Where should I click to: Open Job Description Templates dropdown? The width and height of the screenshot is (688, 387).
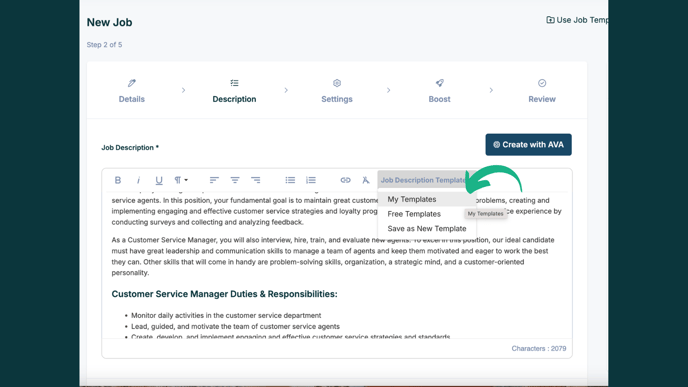point(423,180)
